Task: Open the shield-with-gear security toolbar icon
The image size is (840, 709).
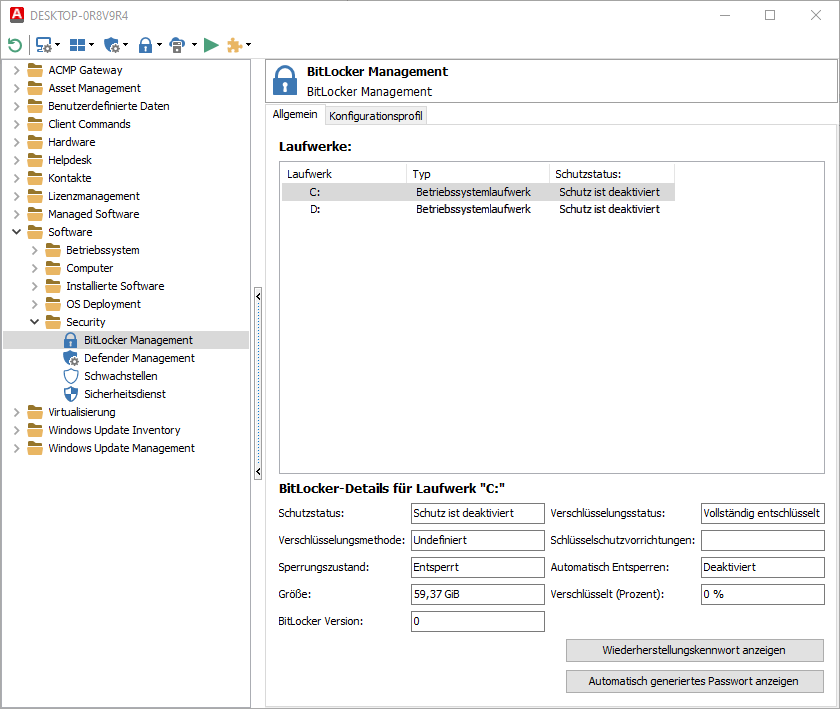Action: tap(110, 45)
